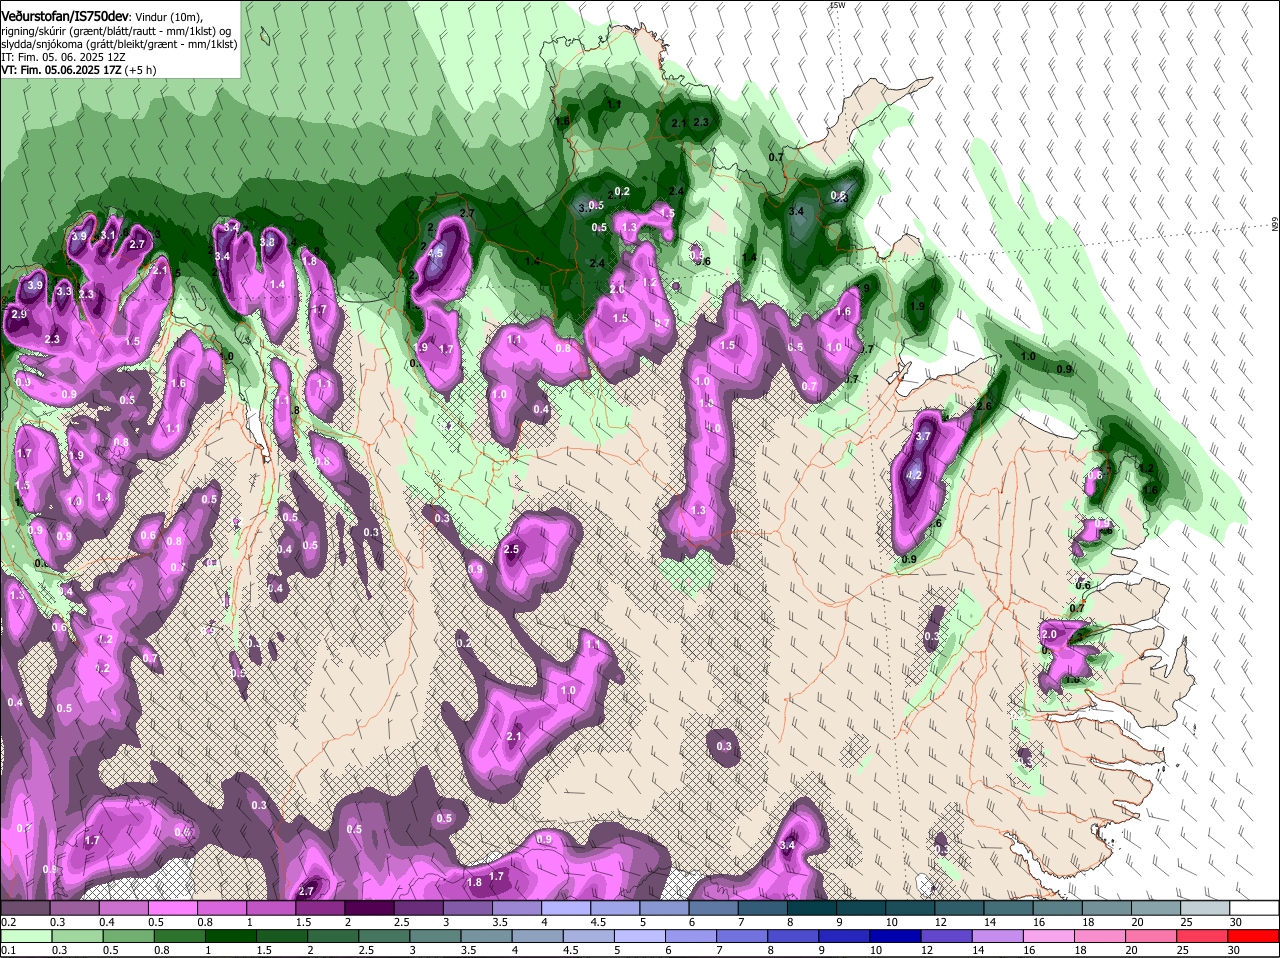Select the white 30 swatch in snow legend
The height and width of the screenshot is (958, 1280).
pos(1255,907)
